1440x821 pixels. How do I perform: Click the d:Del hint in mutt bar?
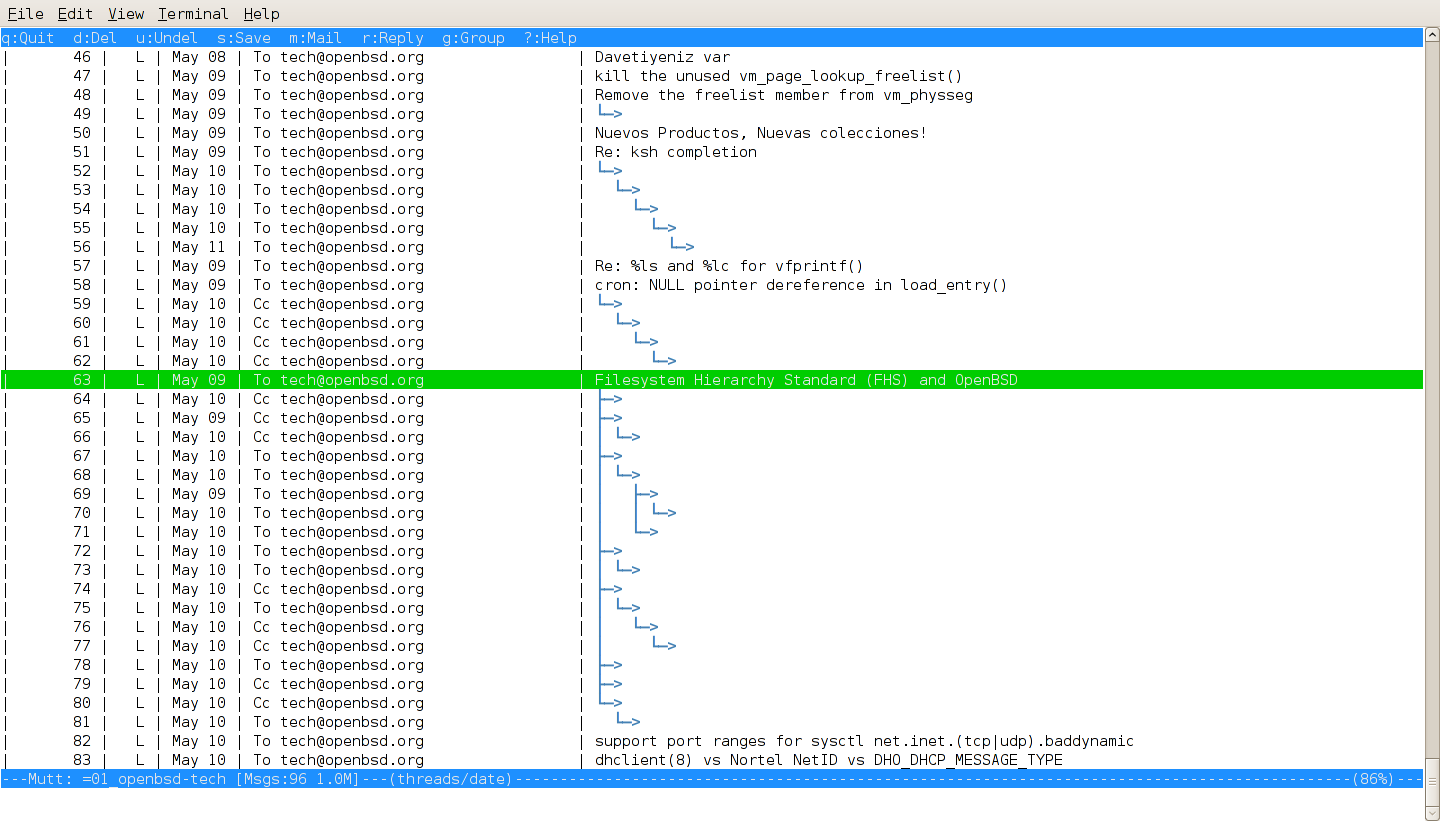[x=95, y=38]
